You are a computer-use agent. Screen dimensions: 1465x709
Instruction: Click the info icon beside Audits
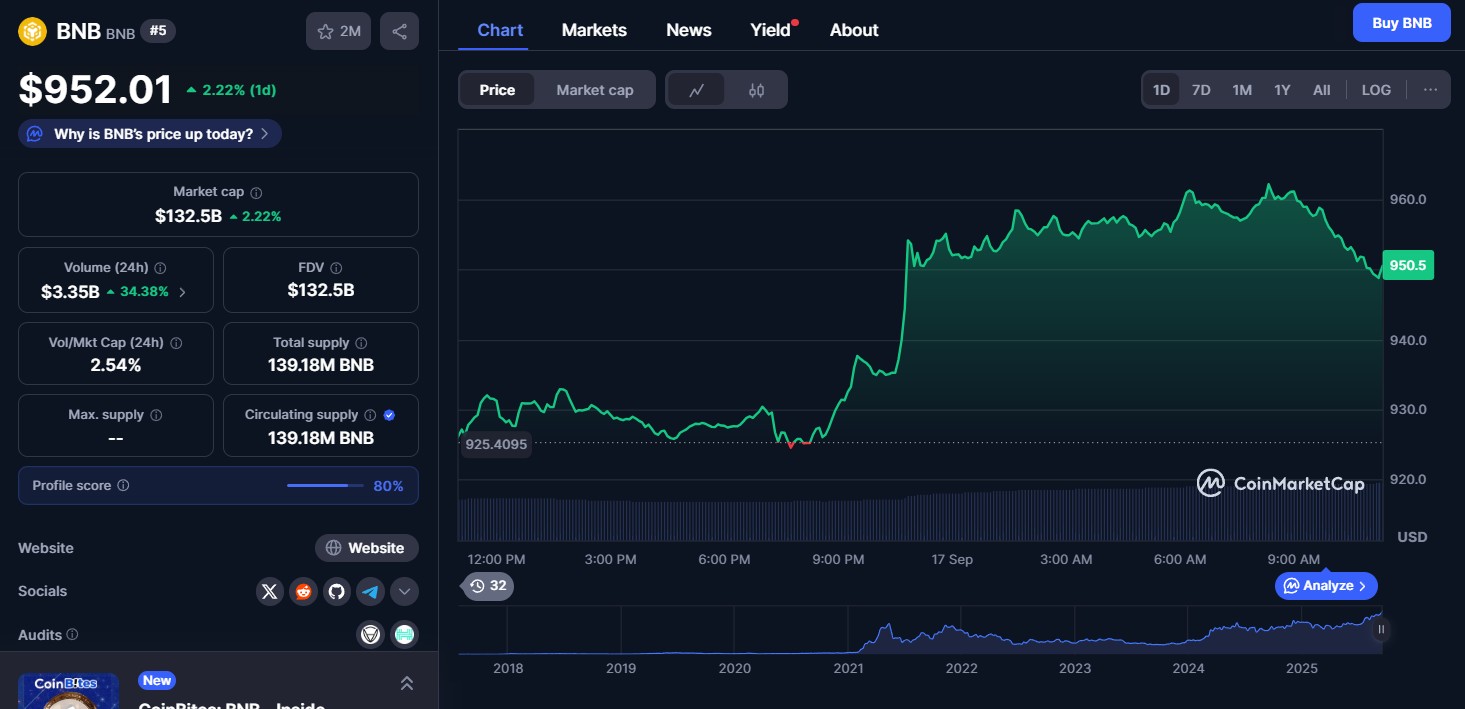tap(72, 635)
